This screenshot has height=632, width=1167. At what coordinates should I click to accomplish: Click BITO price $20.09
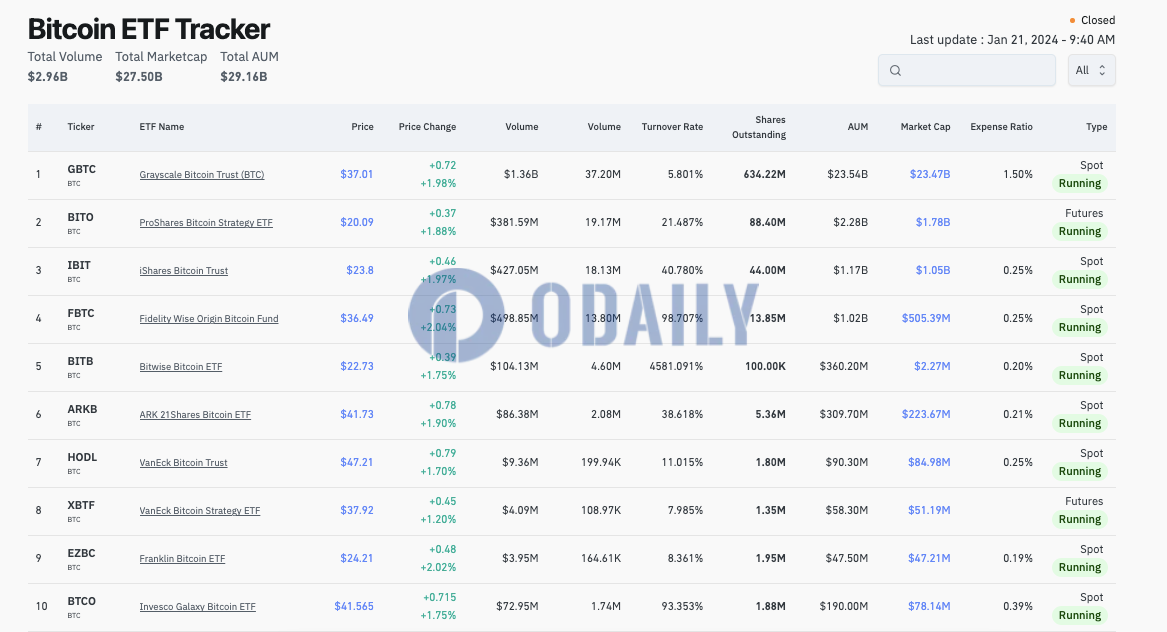tap(357, 223)
